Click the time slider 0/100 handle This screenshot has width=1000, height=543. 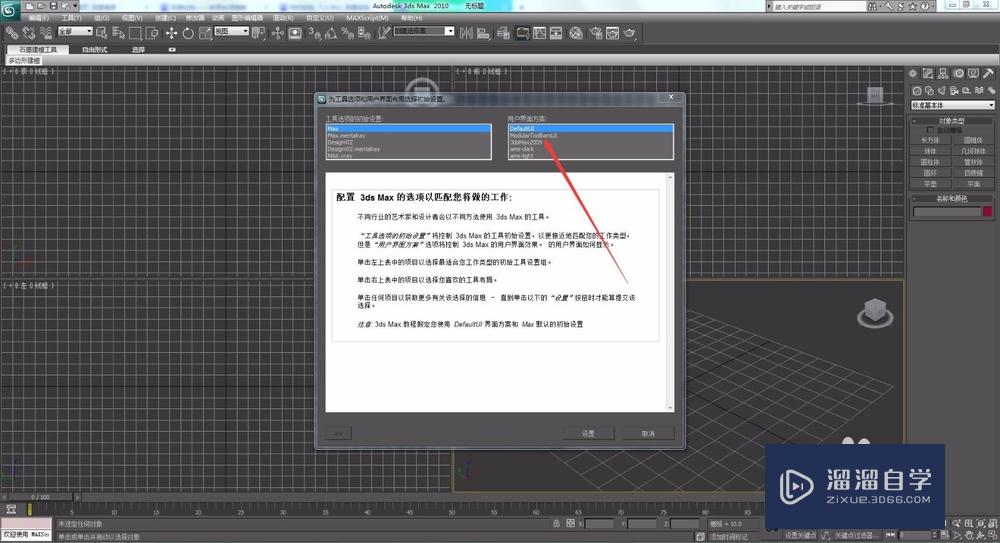click(x=41, y=496)
